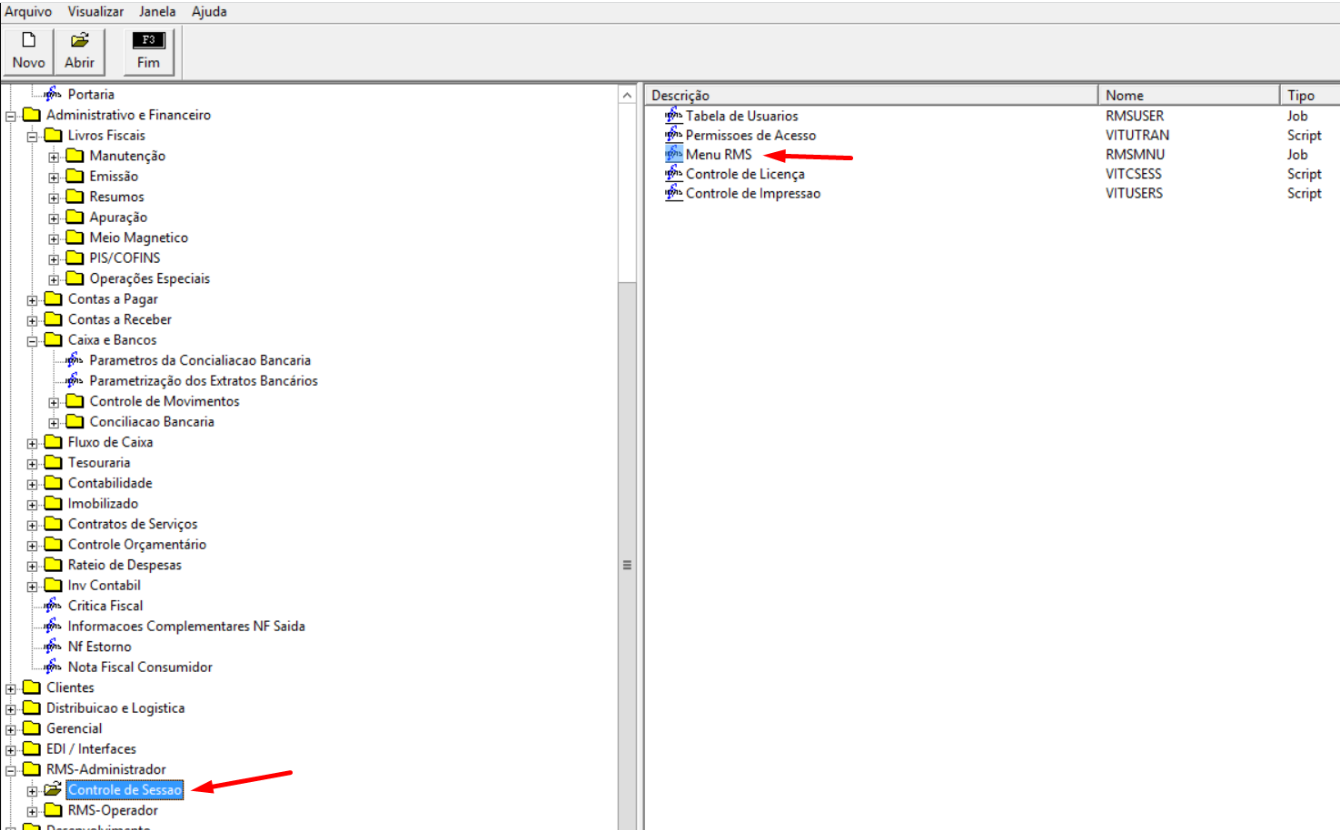This screenshot has width=1340, height=830.
Task: Select the Controle de Impressao script icon
Action: (x=674, y=192)
